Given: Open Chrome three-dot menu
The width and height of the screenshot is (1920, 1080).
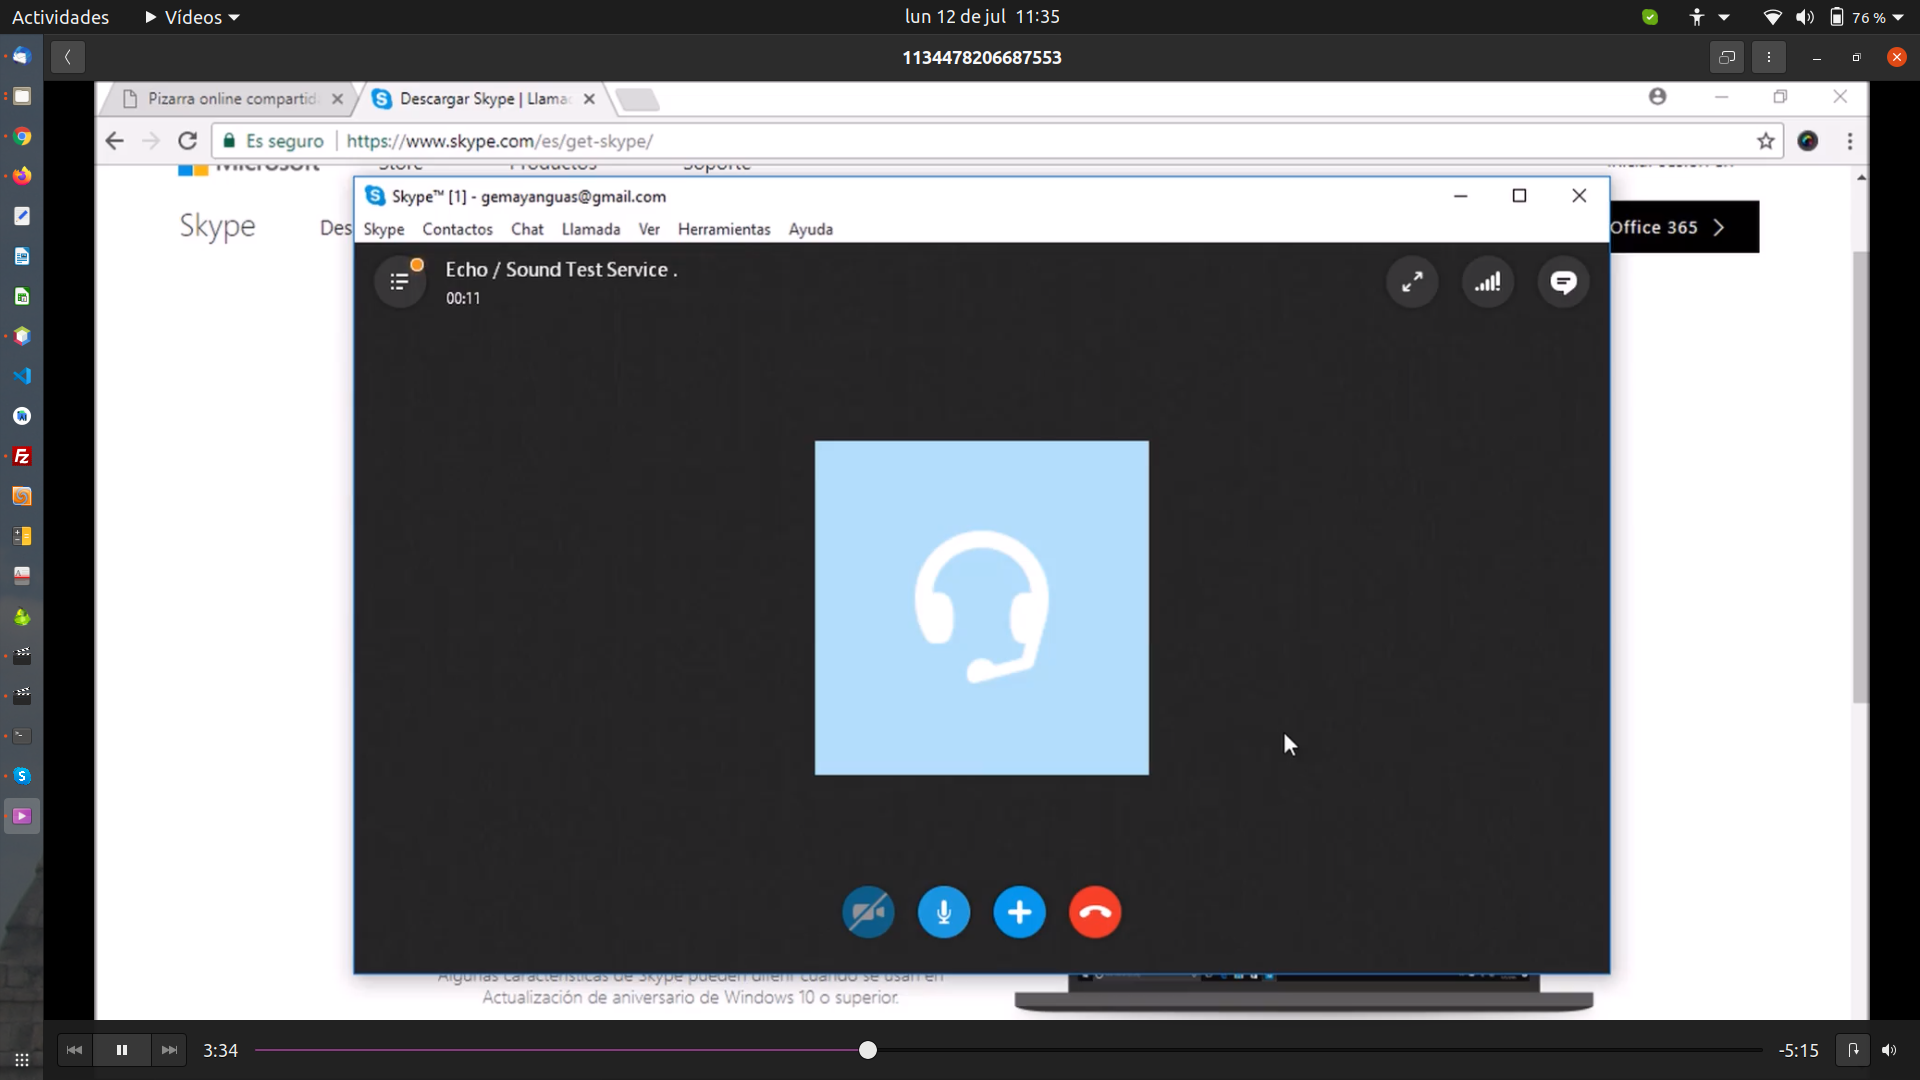Looking at the screenshot, I should [x=1850, y=141].
